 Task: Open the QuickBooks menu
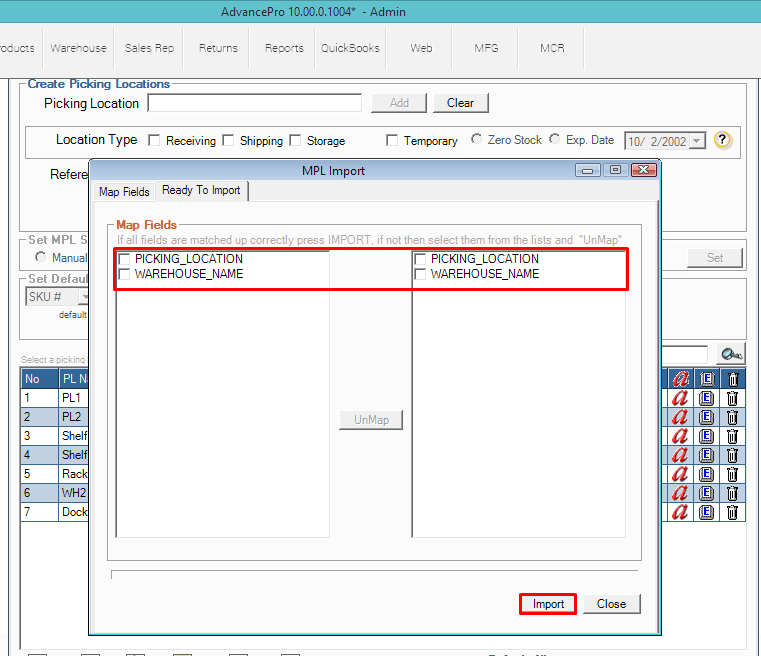click(350, 48)
